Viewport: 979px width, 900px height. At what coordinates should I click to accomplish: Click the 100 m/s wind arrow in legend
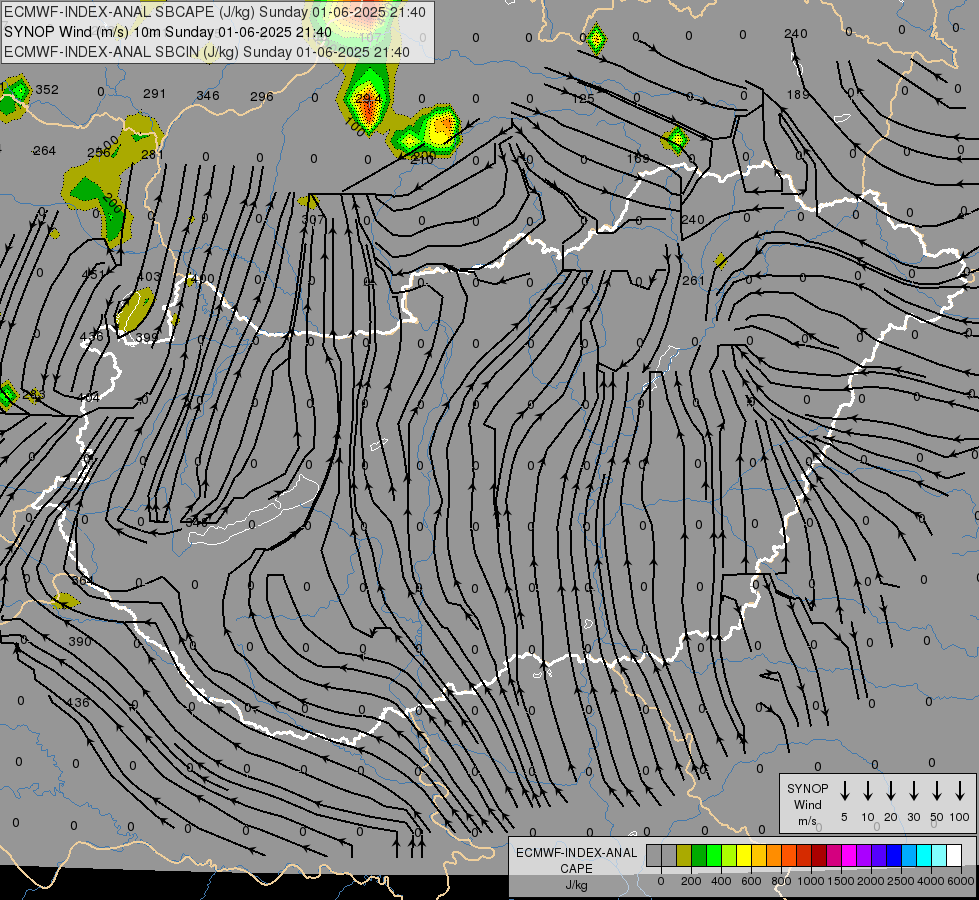(960, 791)
